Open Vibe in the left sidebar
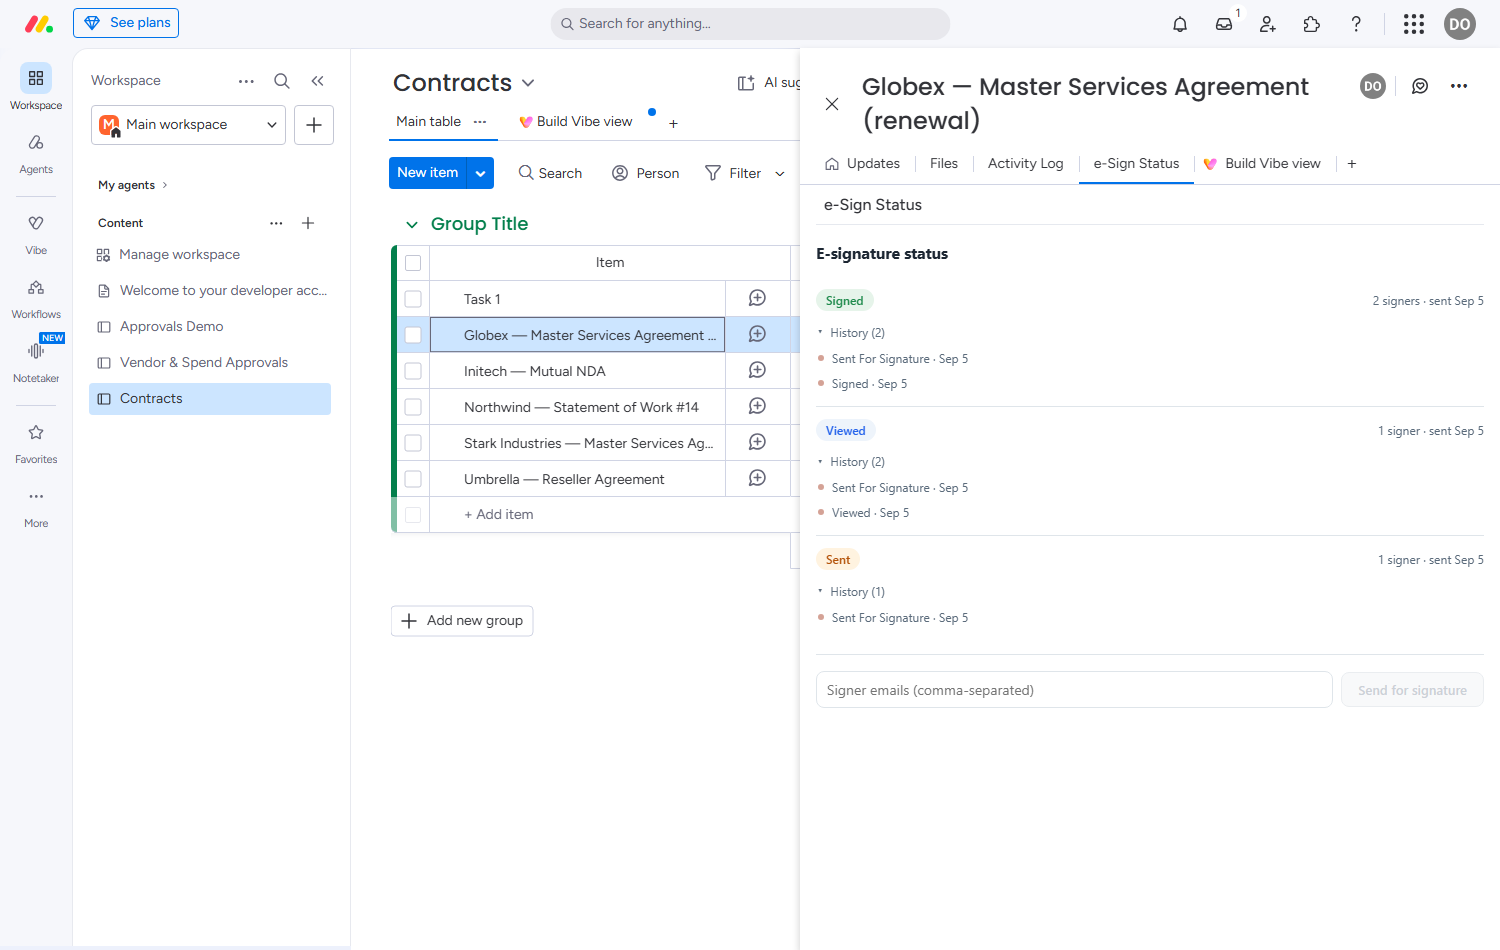The height and width of the screenshot is (950, 1500). (x=36, y=234)
